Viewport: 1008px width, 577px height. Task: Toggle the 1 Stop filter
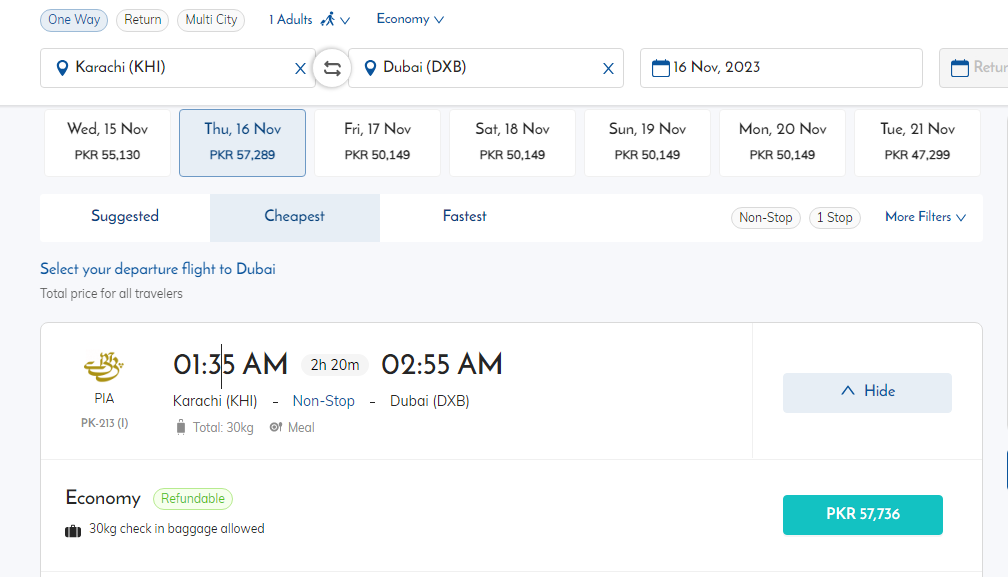coord(834,217)
